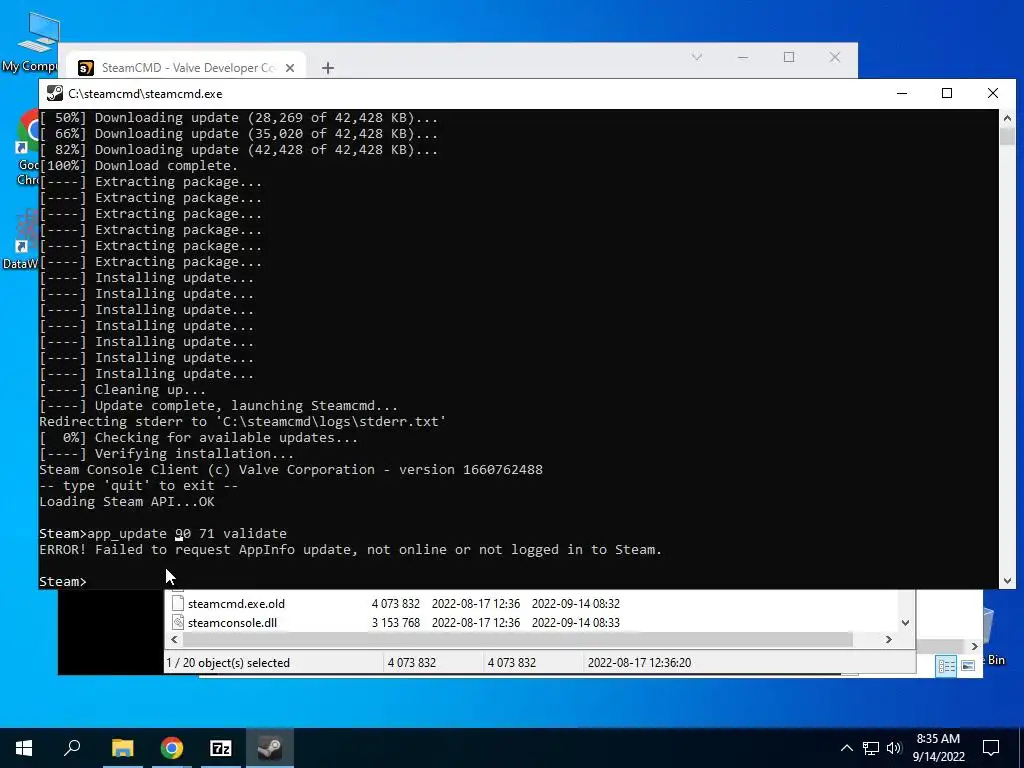Screen dimensions: 1024x768
Task: Open the notification center icon
Action: [x=991, y=748]
